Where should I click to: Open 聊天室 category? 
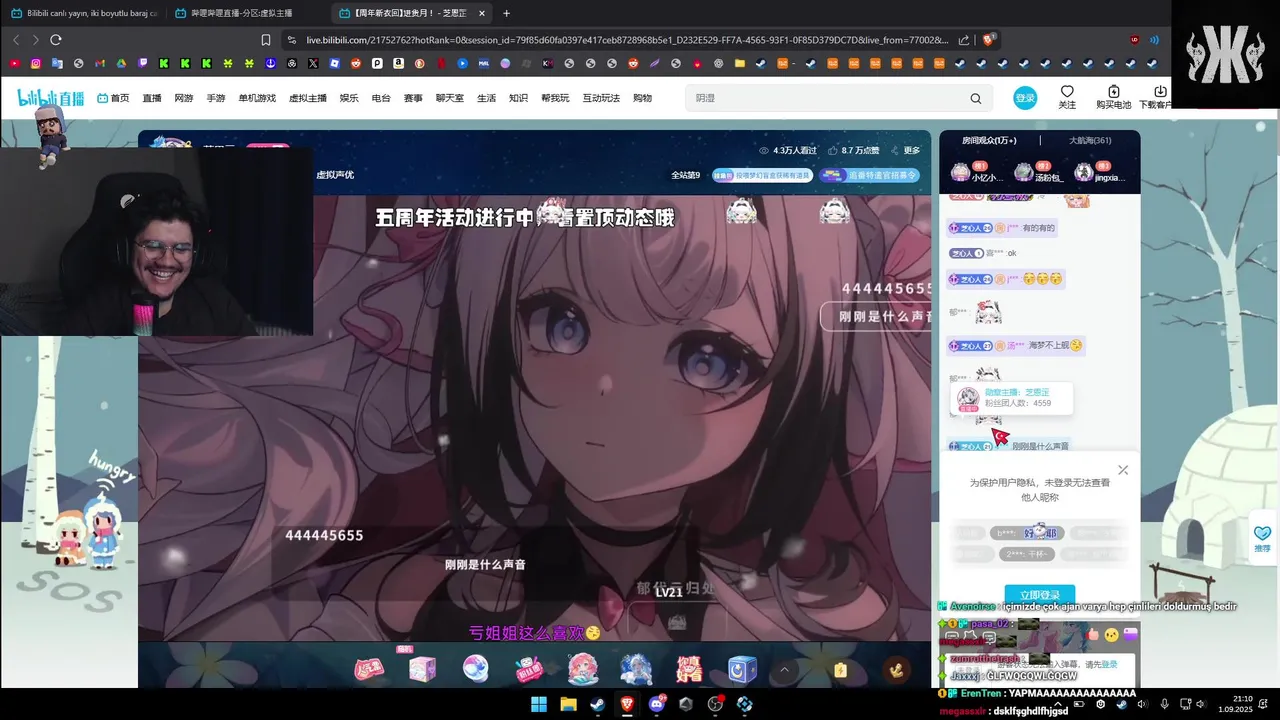coord(450,98)
